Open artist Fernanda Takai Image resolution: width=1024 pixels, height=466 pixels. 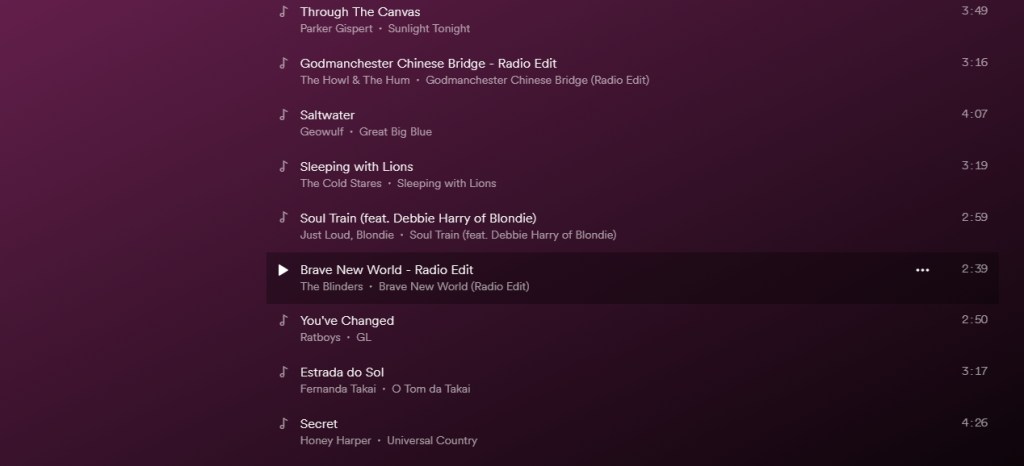(338, 389)
